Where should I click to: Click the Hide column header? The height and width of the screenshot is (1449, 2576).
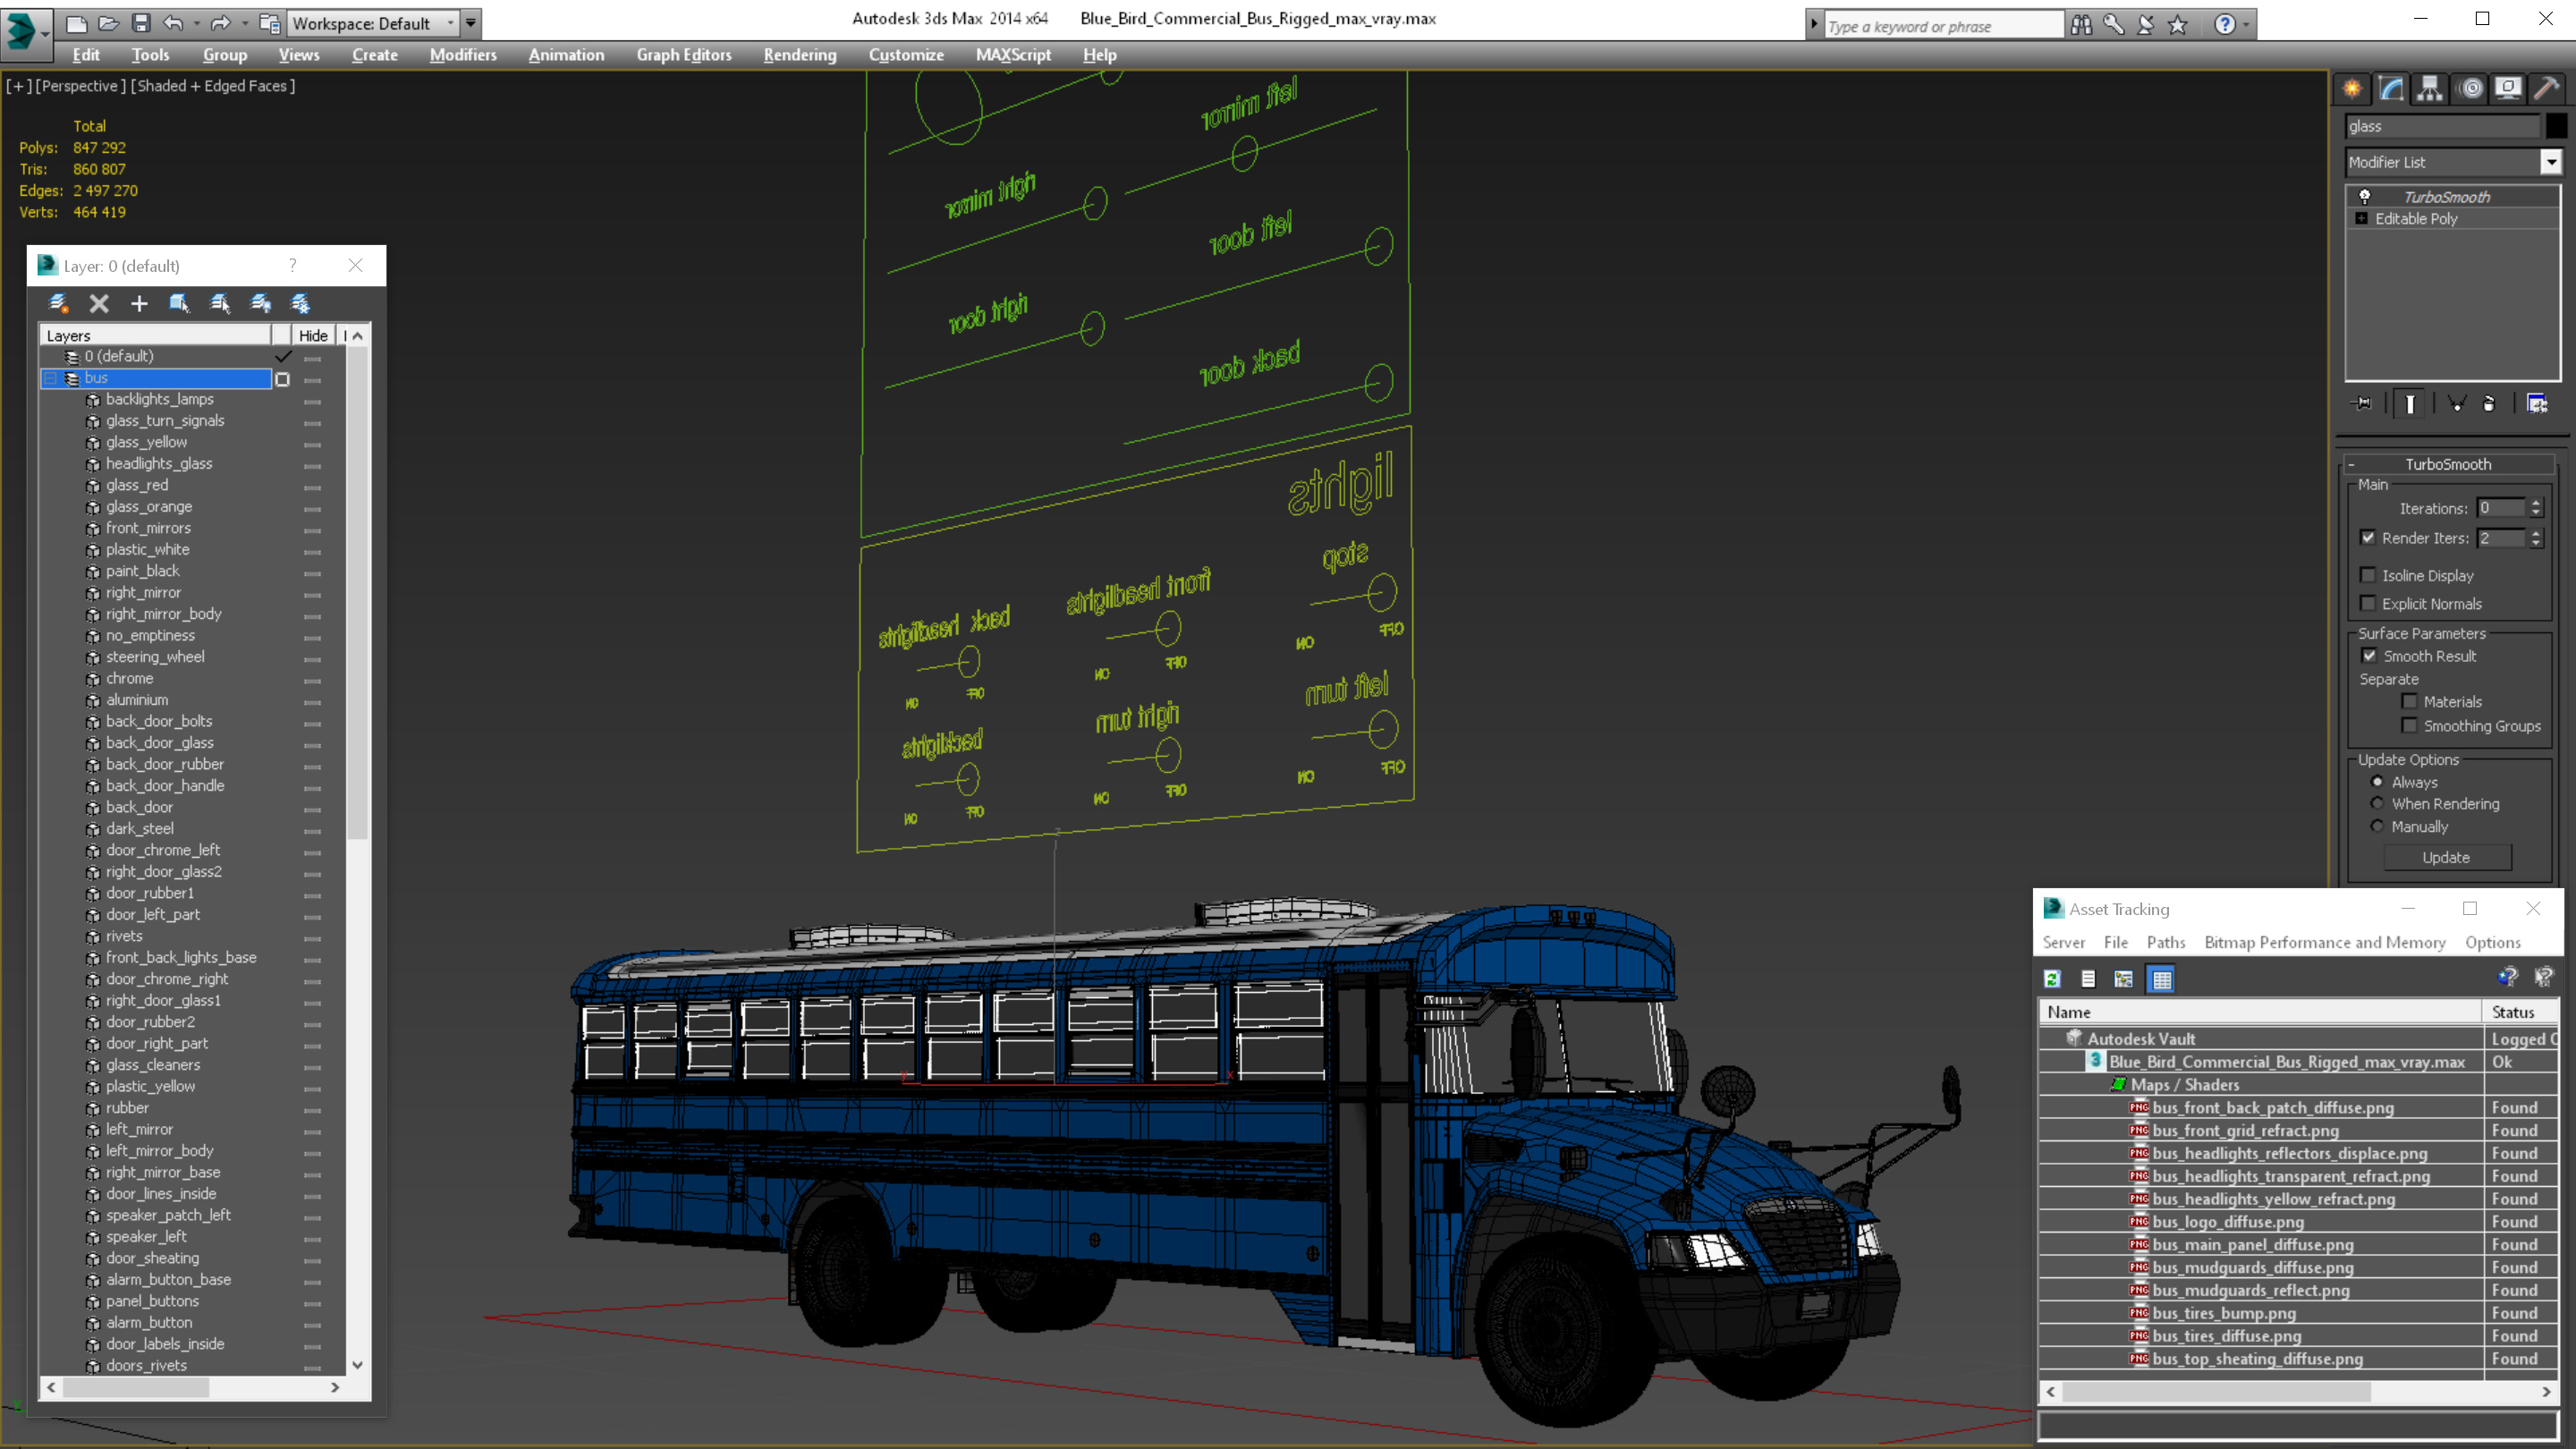pos(313,335)
